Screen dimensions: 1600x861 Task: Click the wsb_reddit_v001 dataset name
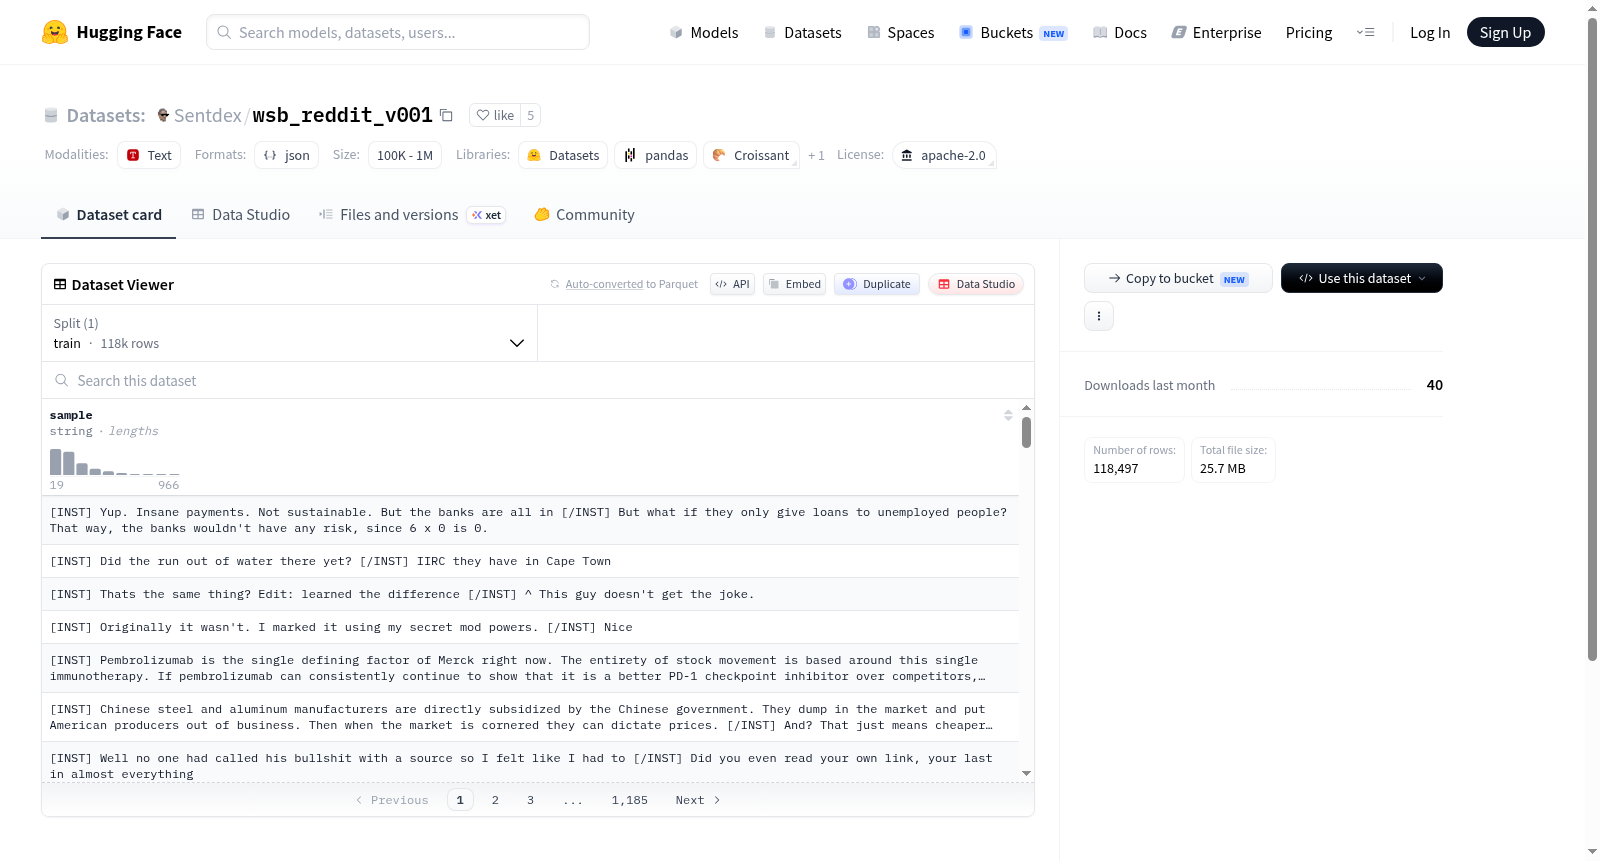[342, 115]
